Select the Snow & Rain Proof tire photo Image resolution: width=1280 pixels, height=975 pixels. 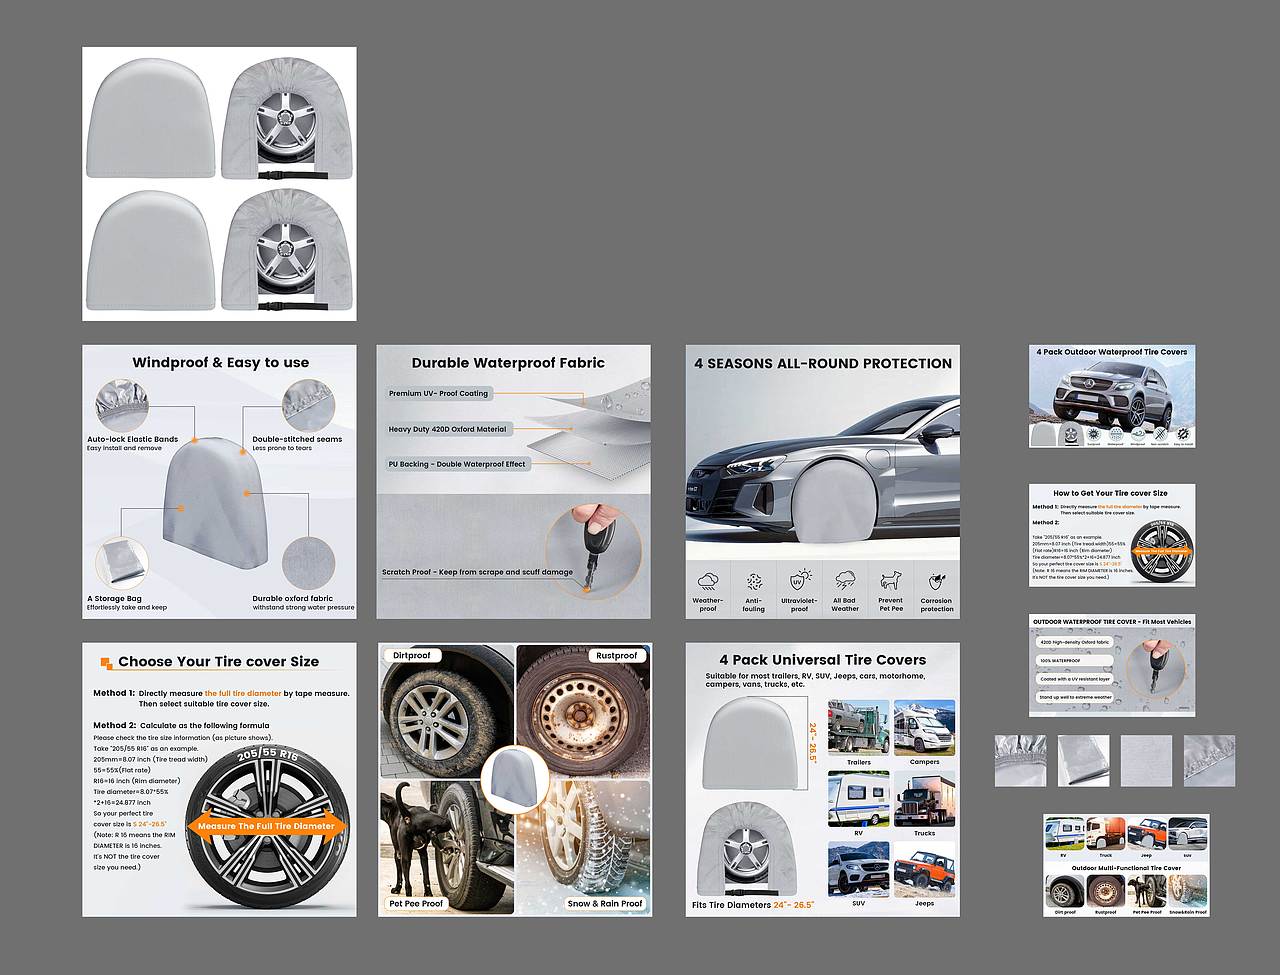583,846
